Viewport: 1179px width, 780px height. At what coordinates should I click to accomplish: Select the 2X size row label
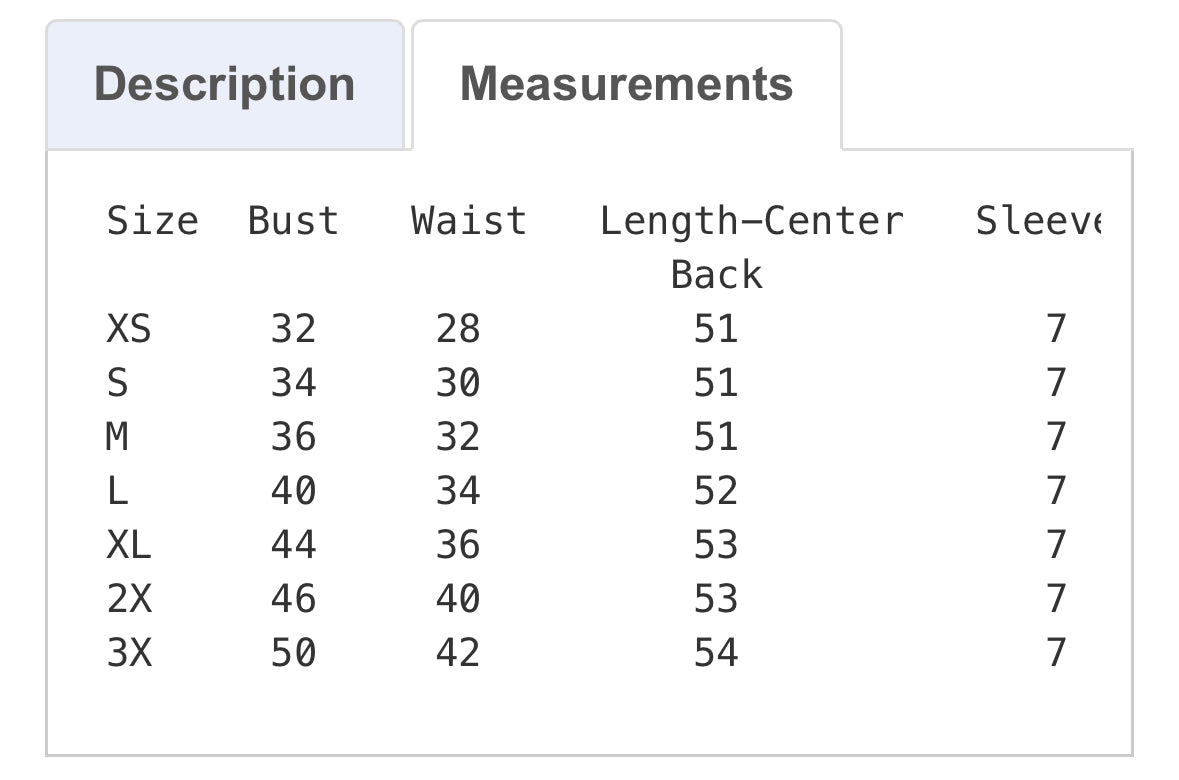129,599
